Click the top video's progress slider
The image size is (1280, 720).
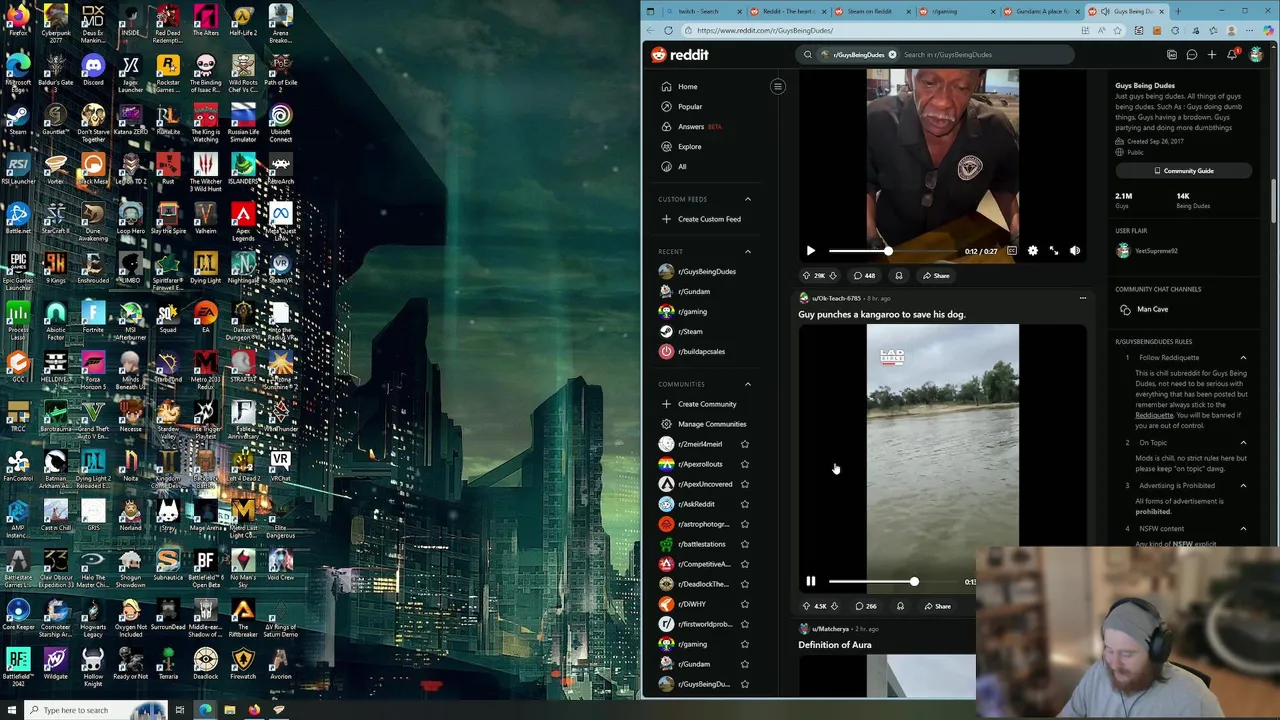(x=891, y=251)
